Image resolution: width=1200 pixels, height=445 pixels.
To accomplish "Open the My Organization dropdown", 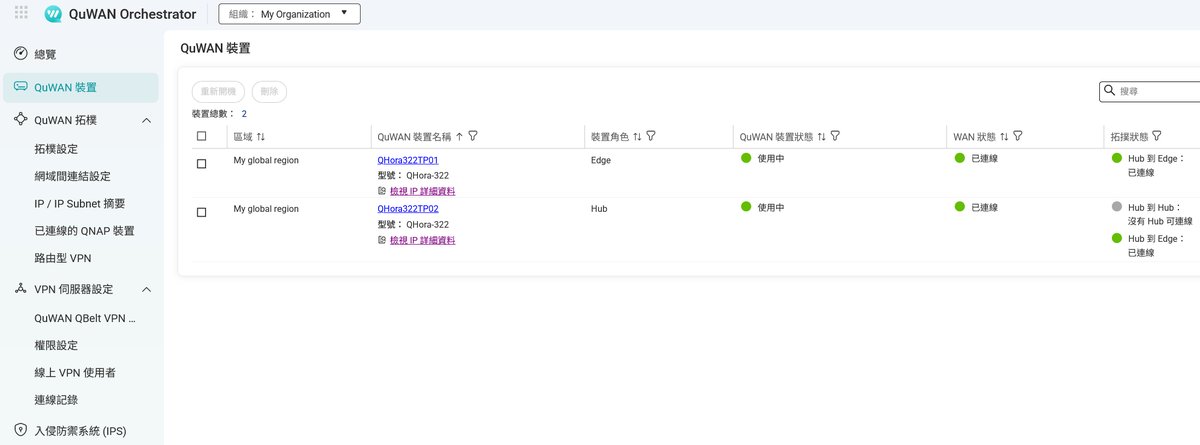I will click(289, 14).
